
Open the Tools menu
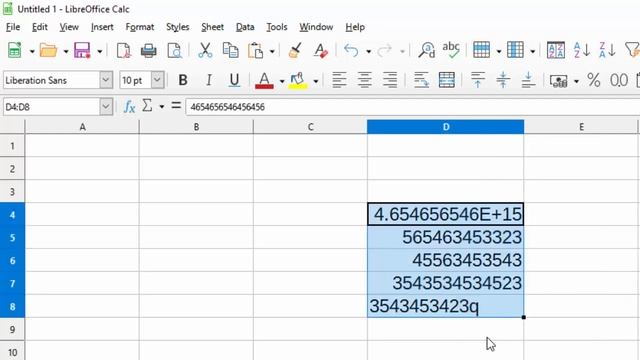point(277,27)
